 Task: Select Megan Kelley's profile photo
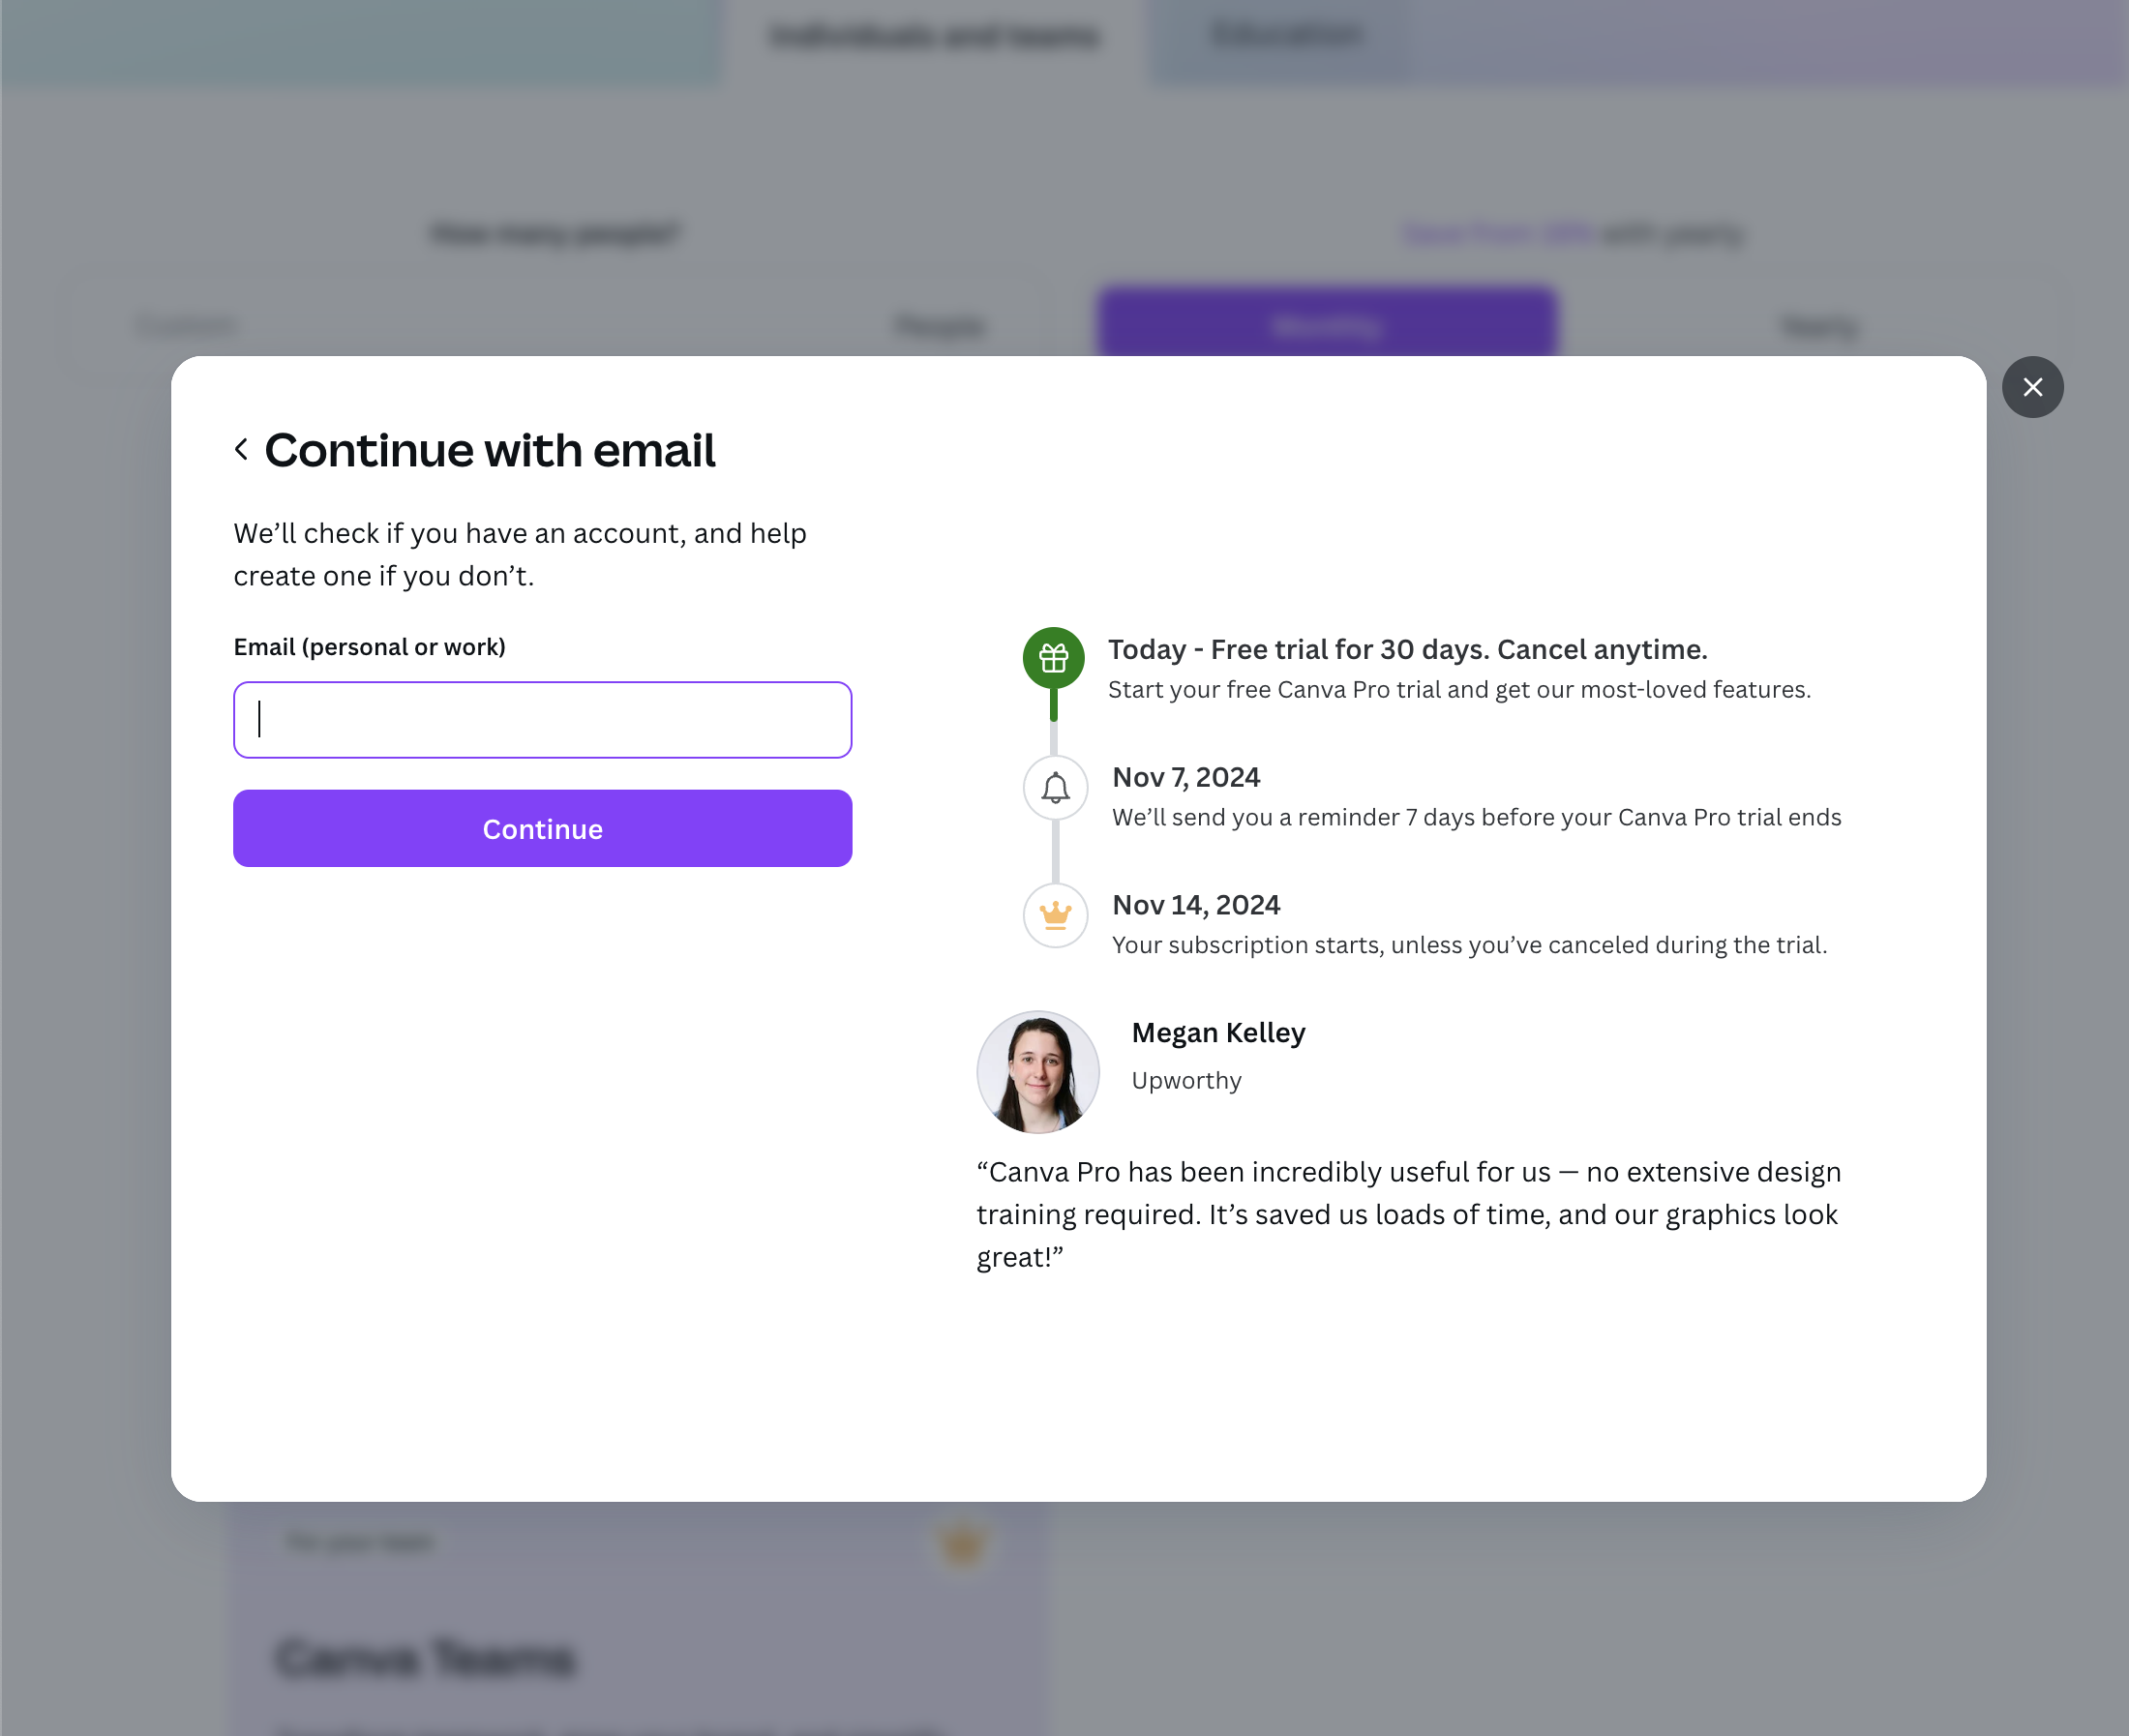click(1037, 1071)
